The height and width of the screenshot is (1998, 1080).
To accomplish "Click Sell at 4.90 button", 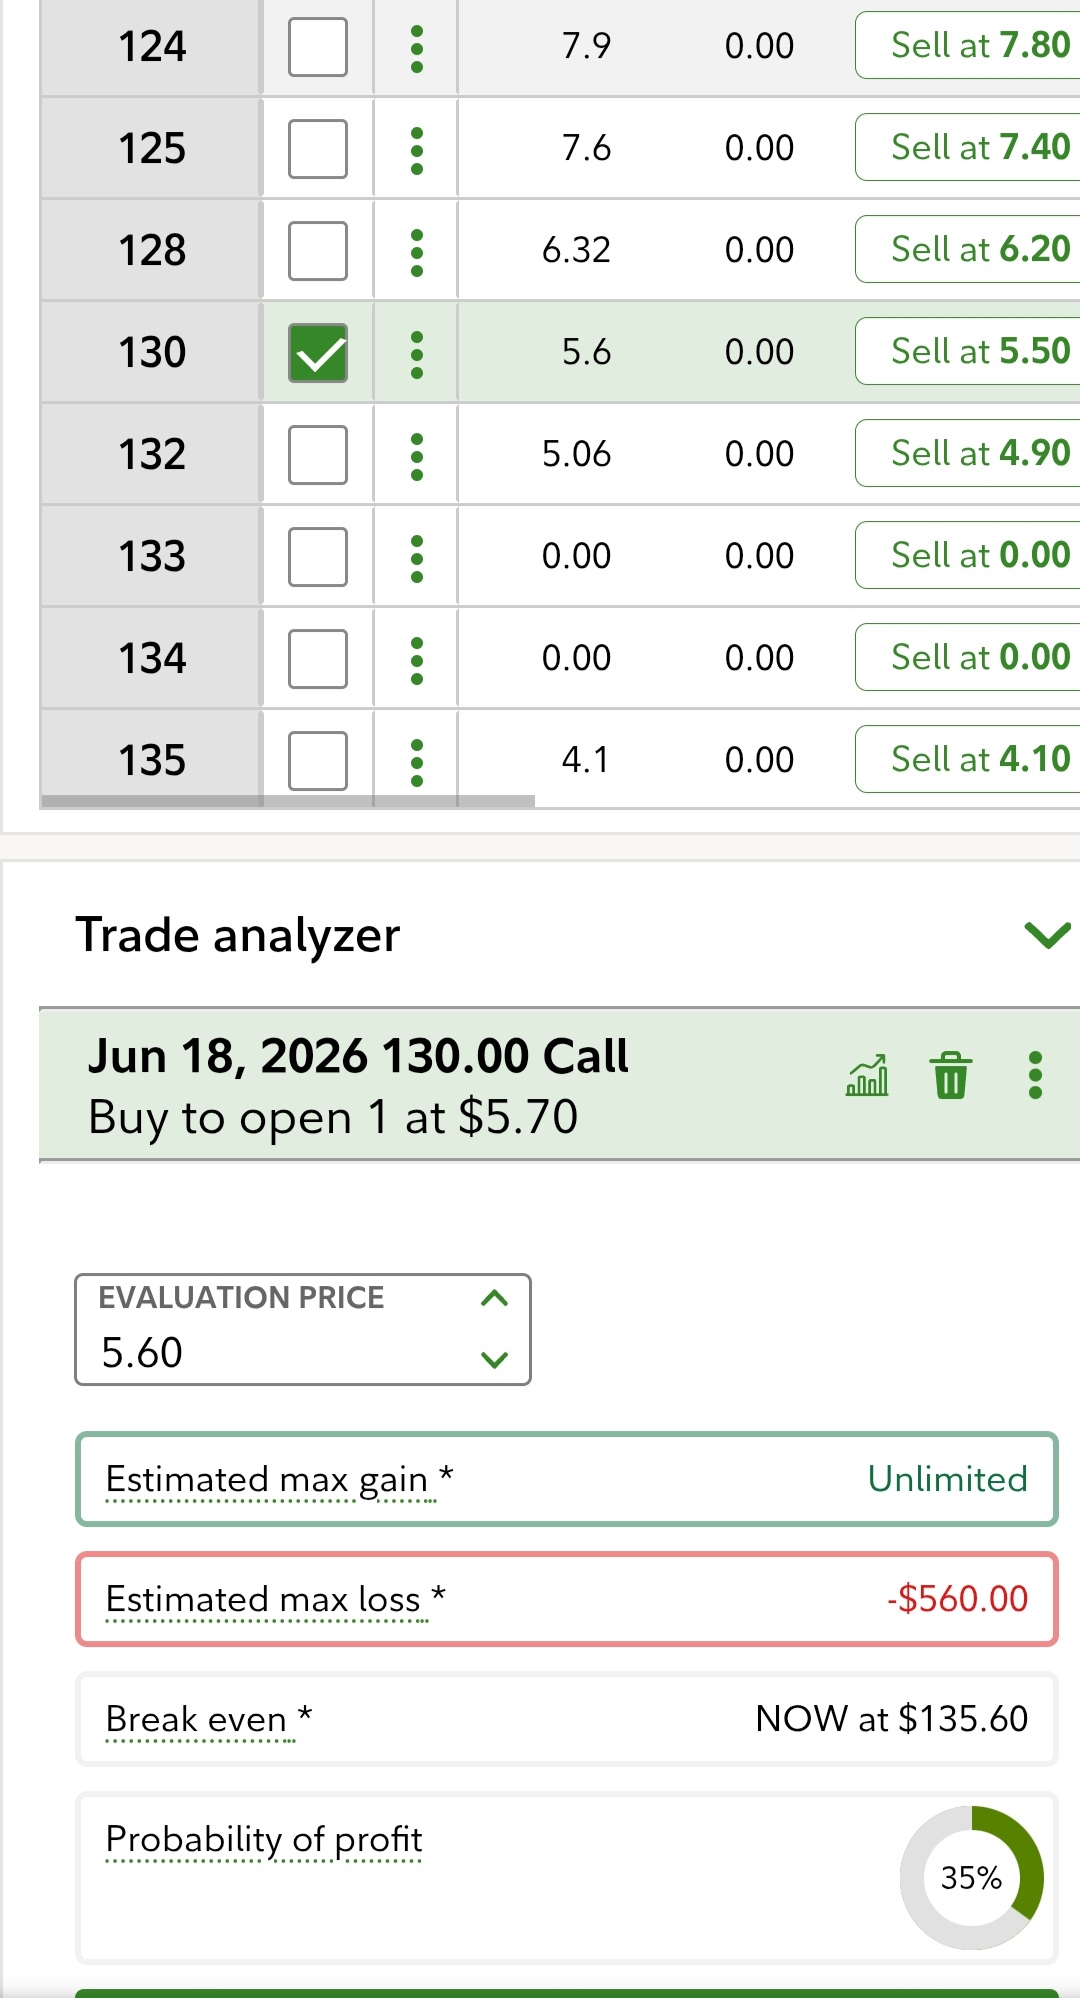I will tap(968, 453).
